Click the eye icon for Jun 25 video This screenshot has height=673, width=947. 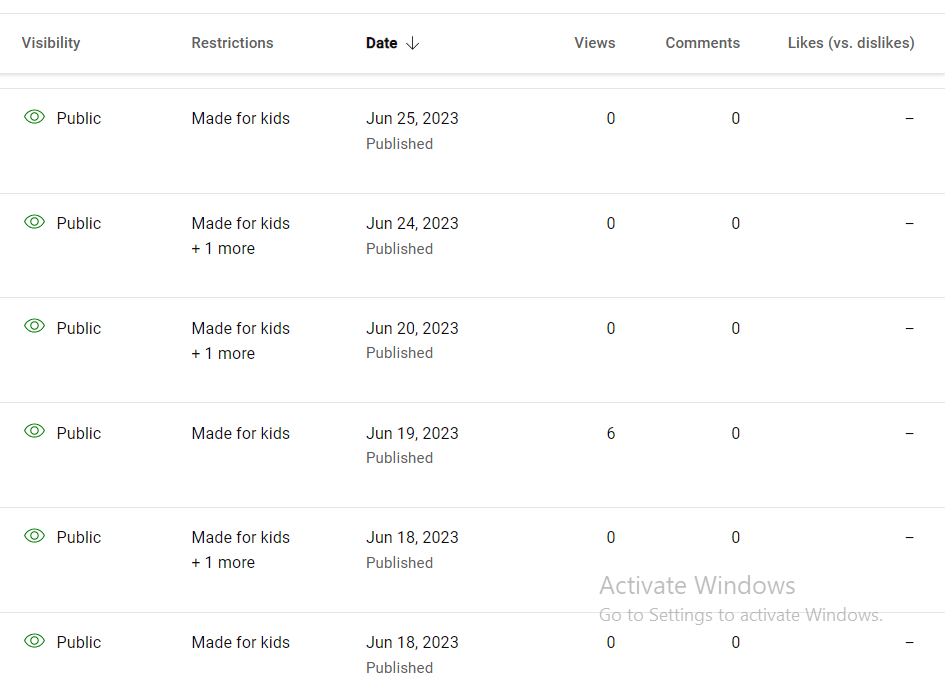[34, 117]
